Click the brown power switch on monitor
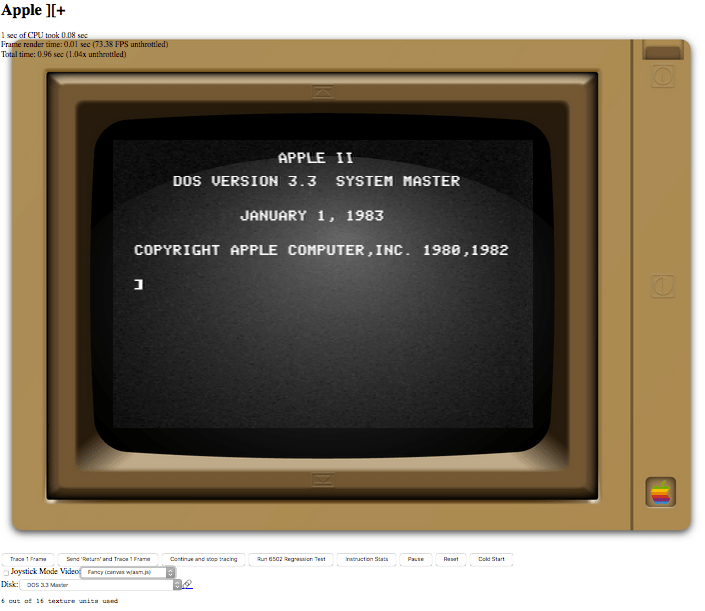Screen dimensions: 705x611 pyautogui.click(x=661, y=50)
